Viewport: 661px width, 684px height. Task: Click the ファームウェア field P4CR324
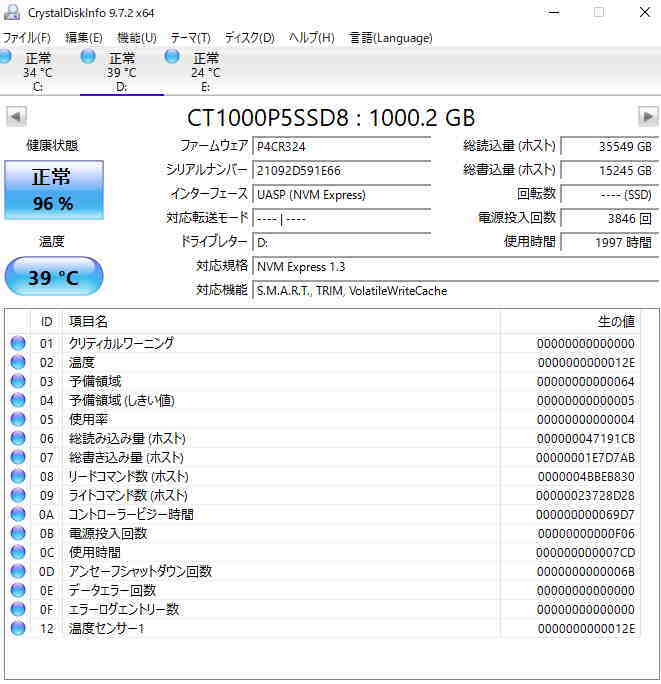click(342, 147)
